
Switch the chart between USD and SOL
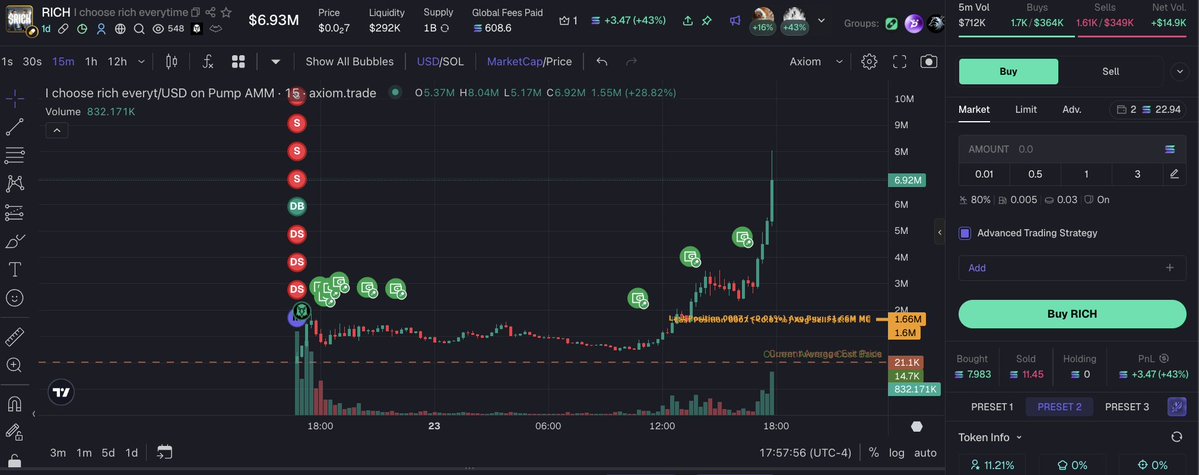tap(440, 61)
